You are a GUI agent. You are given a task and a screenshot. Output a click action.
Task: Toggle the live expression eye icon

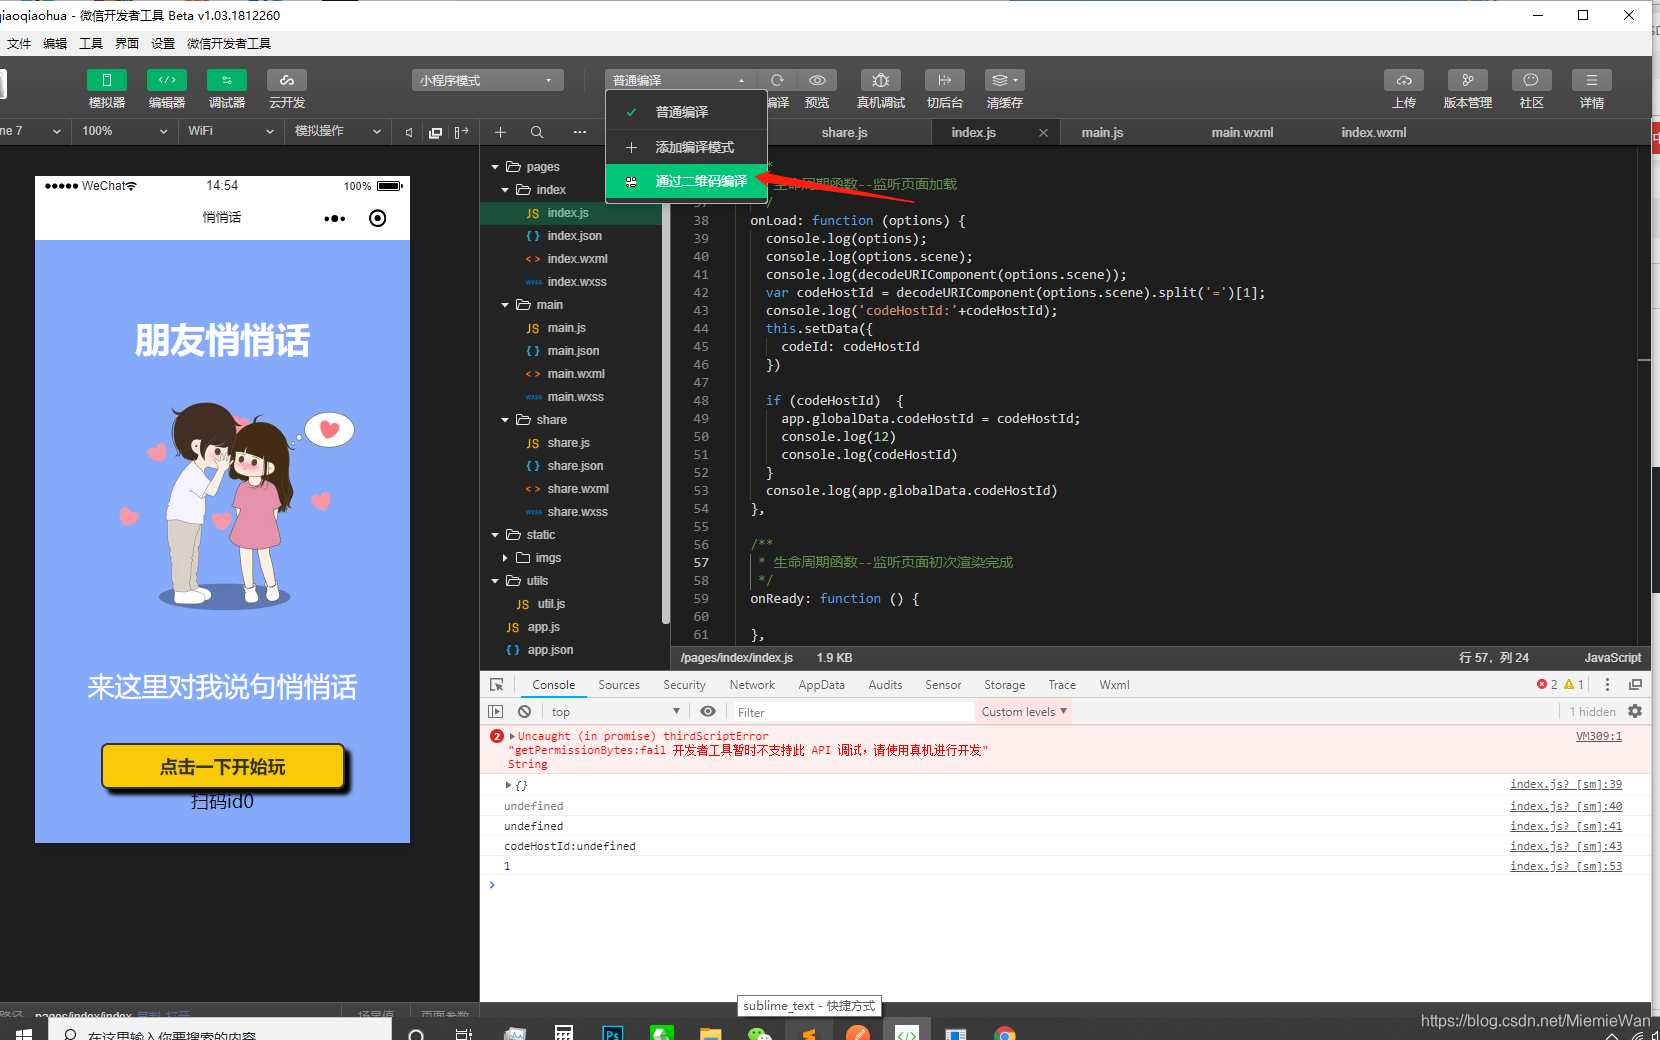[x=708, y=711]
